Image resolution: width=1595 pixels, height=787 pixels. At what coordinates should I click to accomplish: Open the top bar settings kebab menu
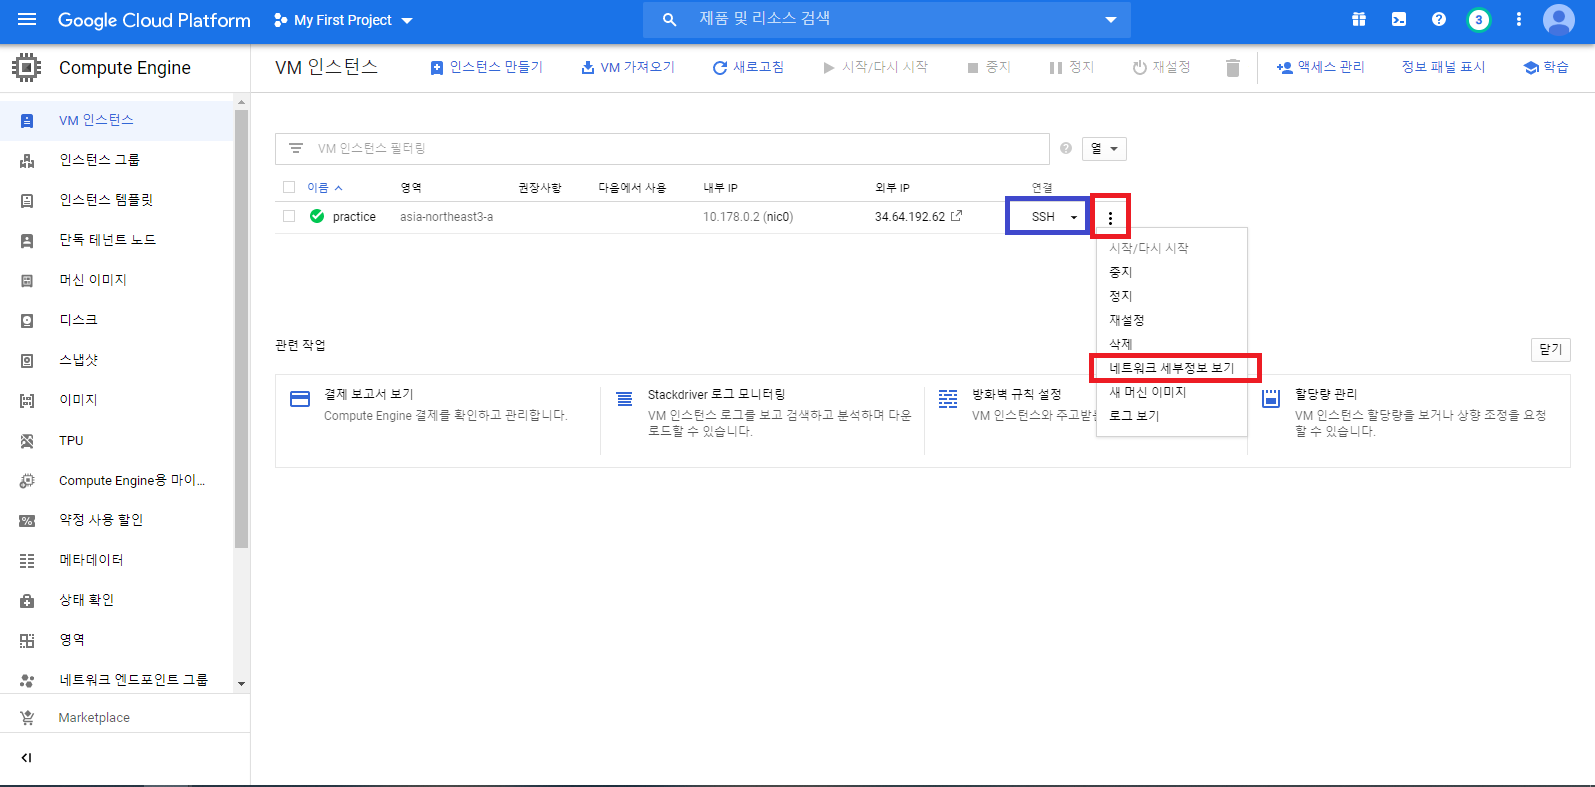click(x=1518, y=20)
